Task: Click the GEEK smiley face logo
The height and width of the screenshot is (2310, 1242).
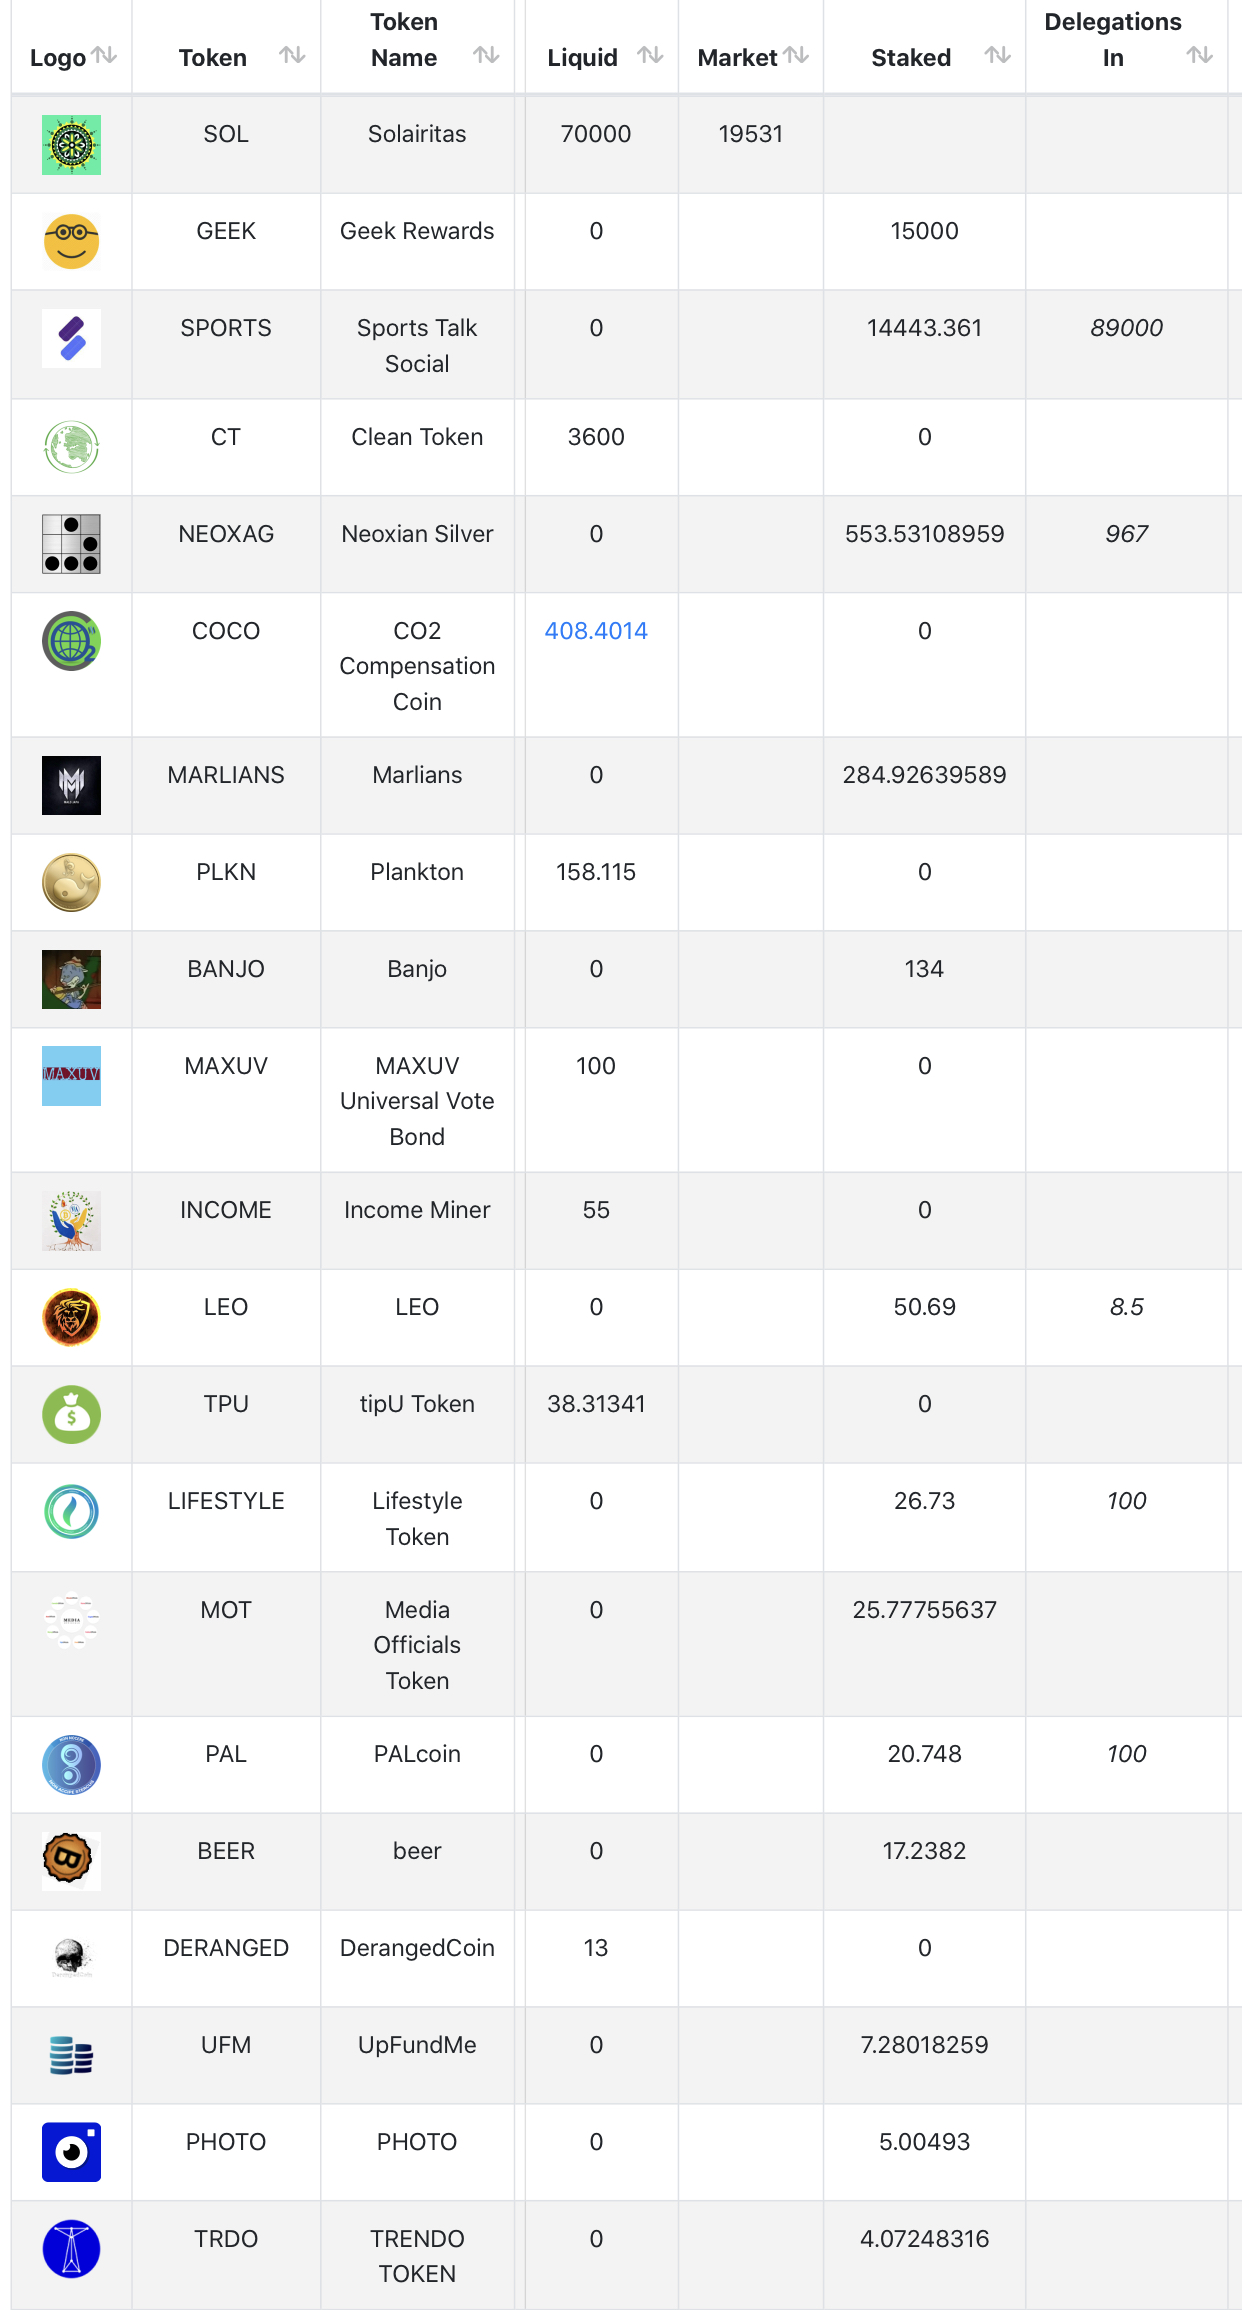Action: (71, 242)
